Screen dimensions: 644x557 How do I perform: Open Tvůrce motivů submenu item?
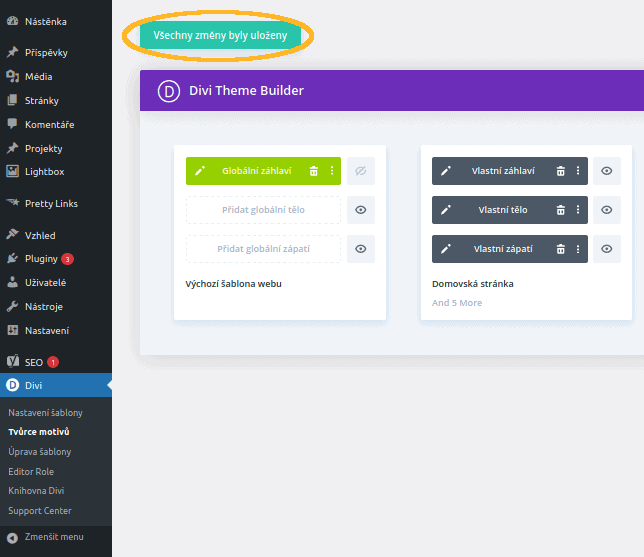click(x=39, y=432)
